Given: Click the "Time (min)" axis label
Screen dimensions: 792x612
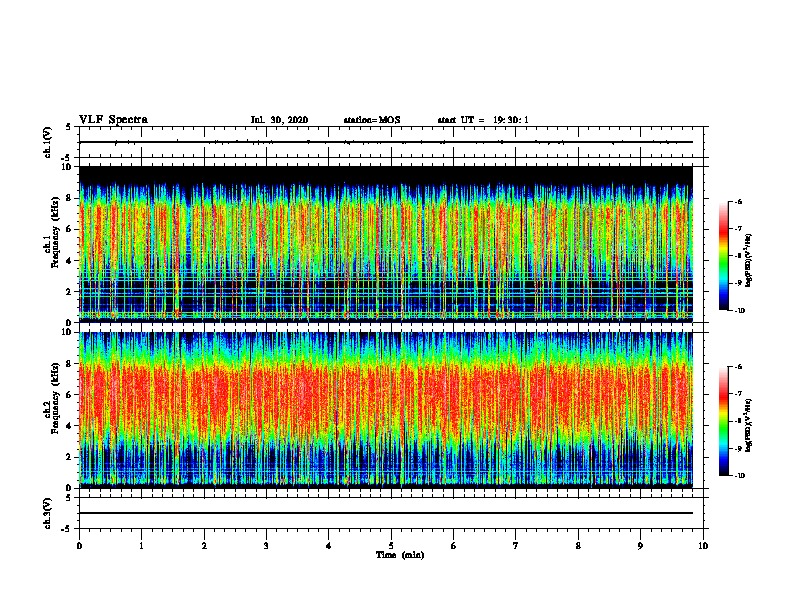Looking at the screenshot, I should [400, 555].
